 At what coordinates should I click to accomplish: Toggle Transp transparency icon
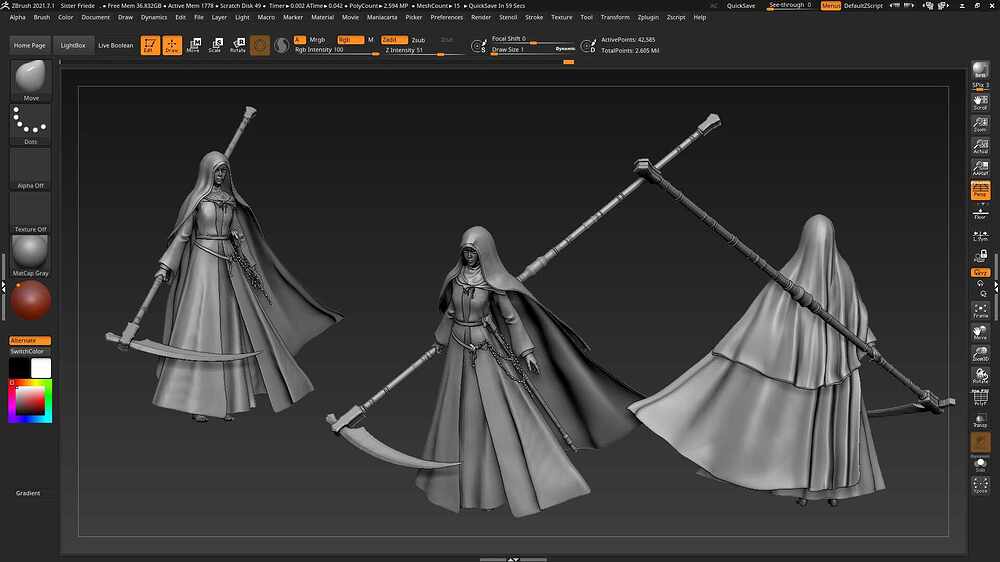tap(980, 420)
